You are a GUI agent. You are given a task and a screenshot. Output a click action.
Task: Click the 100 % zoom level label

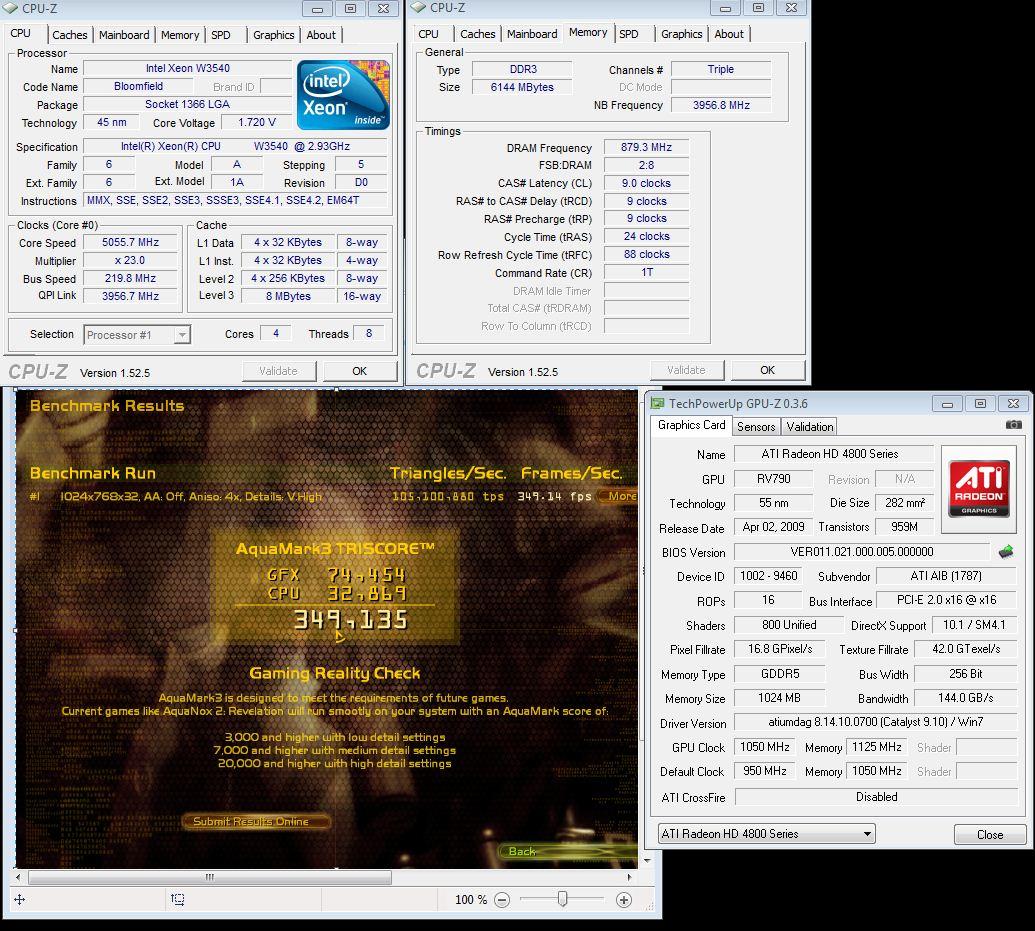(x=471, y=899)
